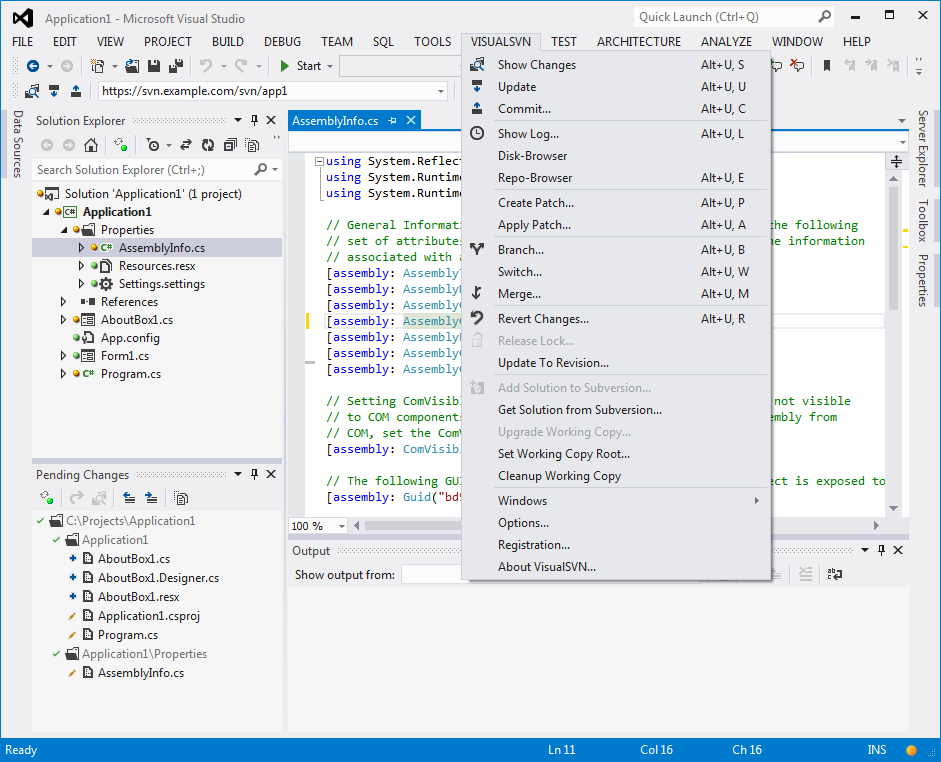This screenshot has width=941, height=762.
Task: Click the Show Changes icon in the SVN toolbar
Action: [31, 91]
